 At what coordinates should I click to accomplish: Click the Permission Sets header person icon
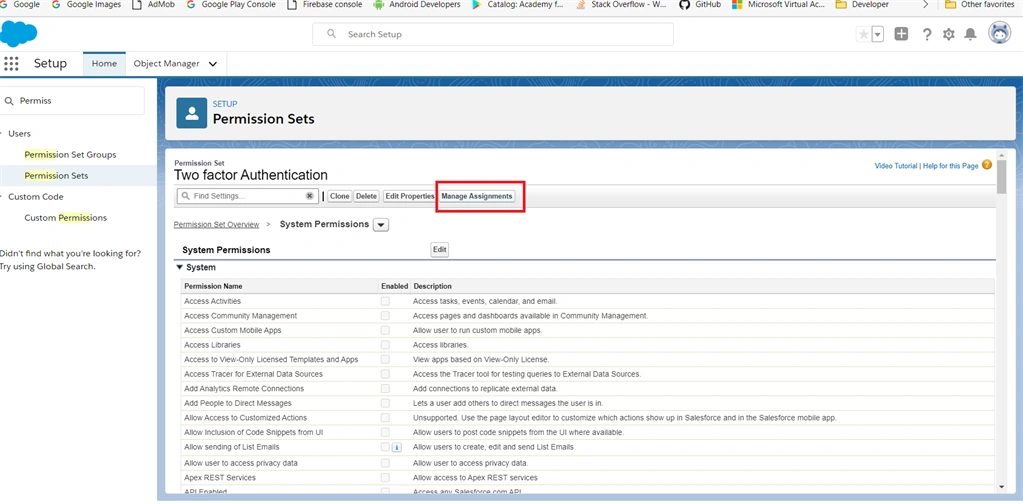(192, 113)
